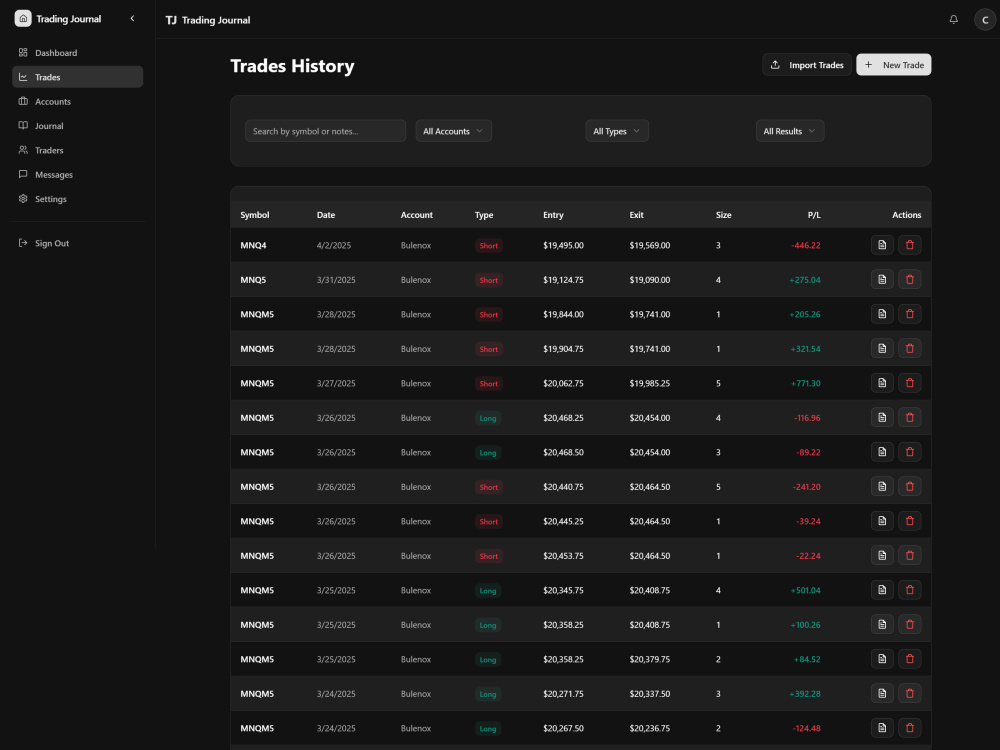View notes for the +771.30 trade
The height and width of the screenshot is (750, 1000).
pos(882,383)
